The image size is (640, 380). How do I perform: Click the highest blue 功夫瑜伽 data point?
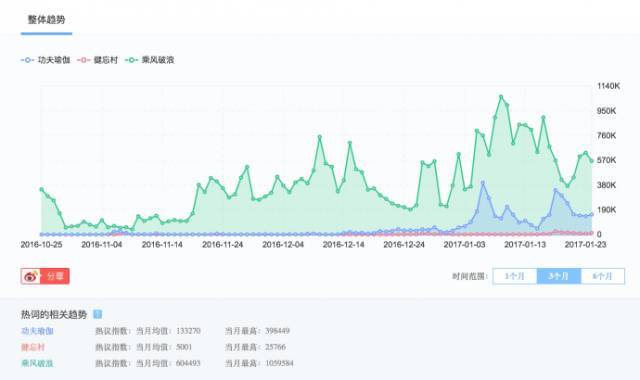click(x=483, y=183)
